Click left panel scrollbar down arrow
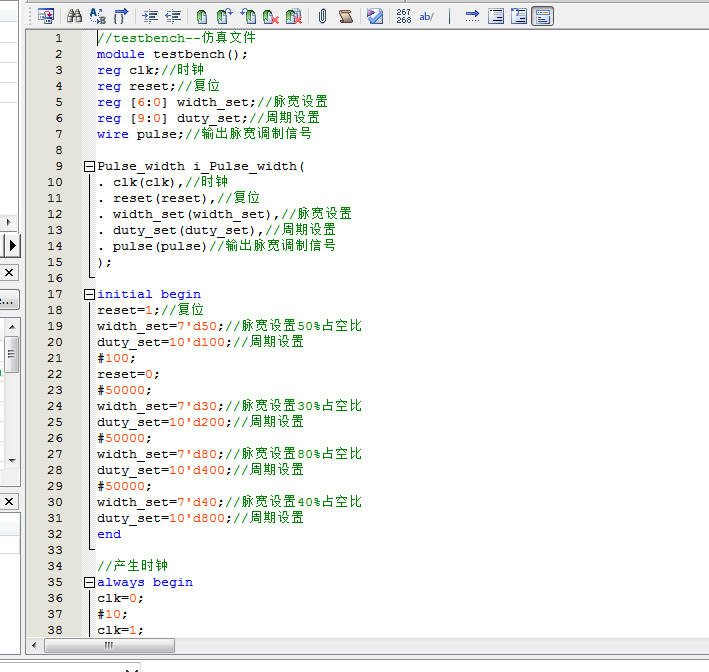Viewport: 709px width, 672px height. (12, 460)
